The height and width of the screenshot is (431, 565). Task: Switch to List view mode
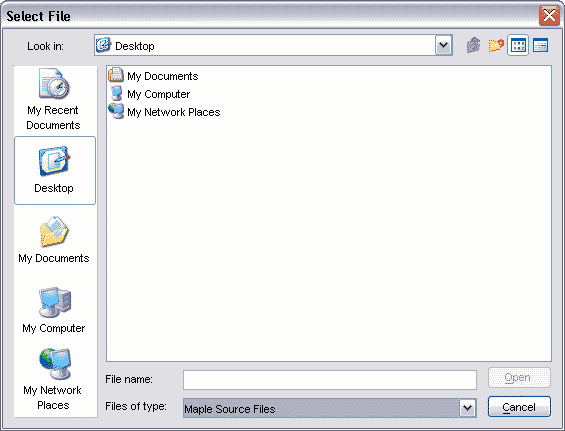point(518,45)
